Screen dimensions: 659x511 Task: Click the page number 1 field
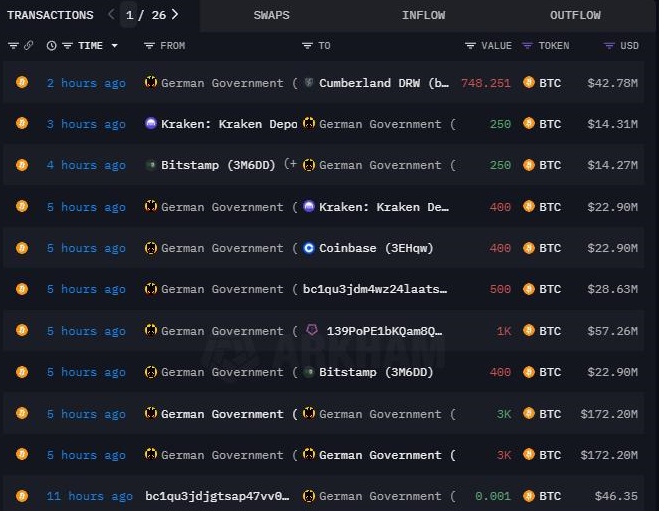point(129,15)
